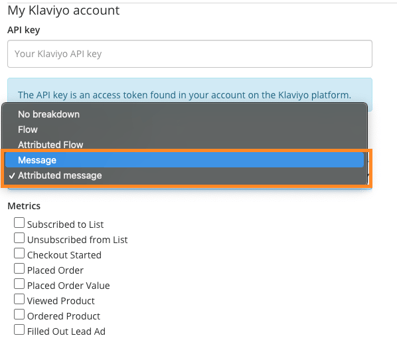The height and width of the screenshot is (360, 397).
Task: Tick the Viewed Product checkbox
Action: [x=19, y=299]
